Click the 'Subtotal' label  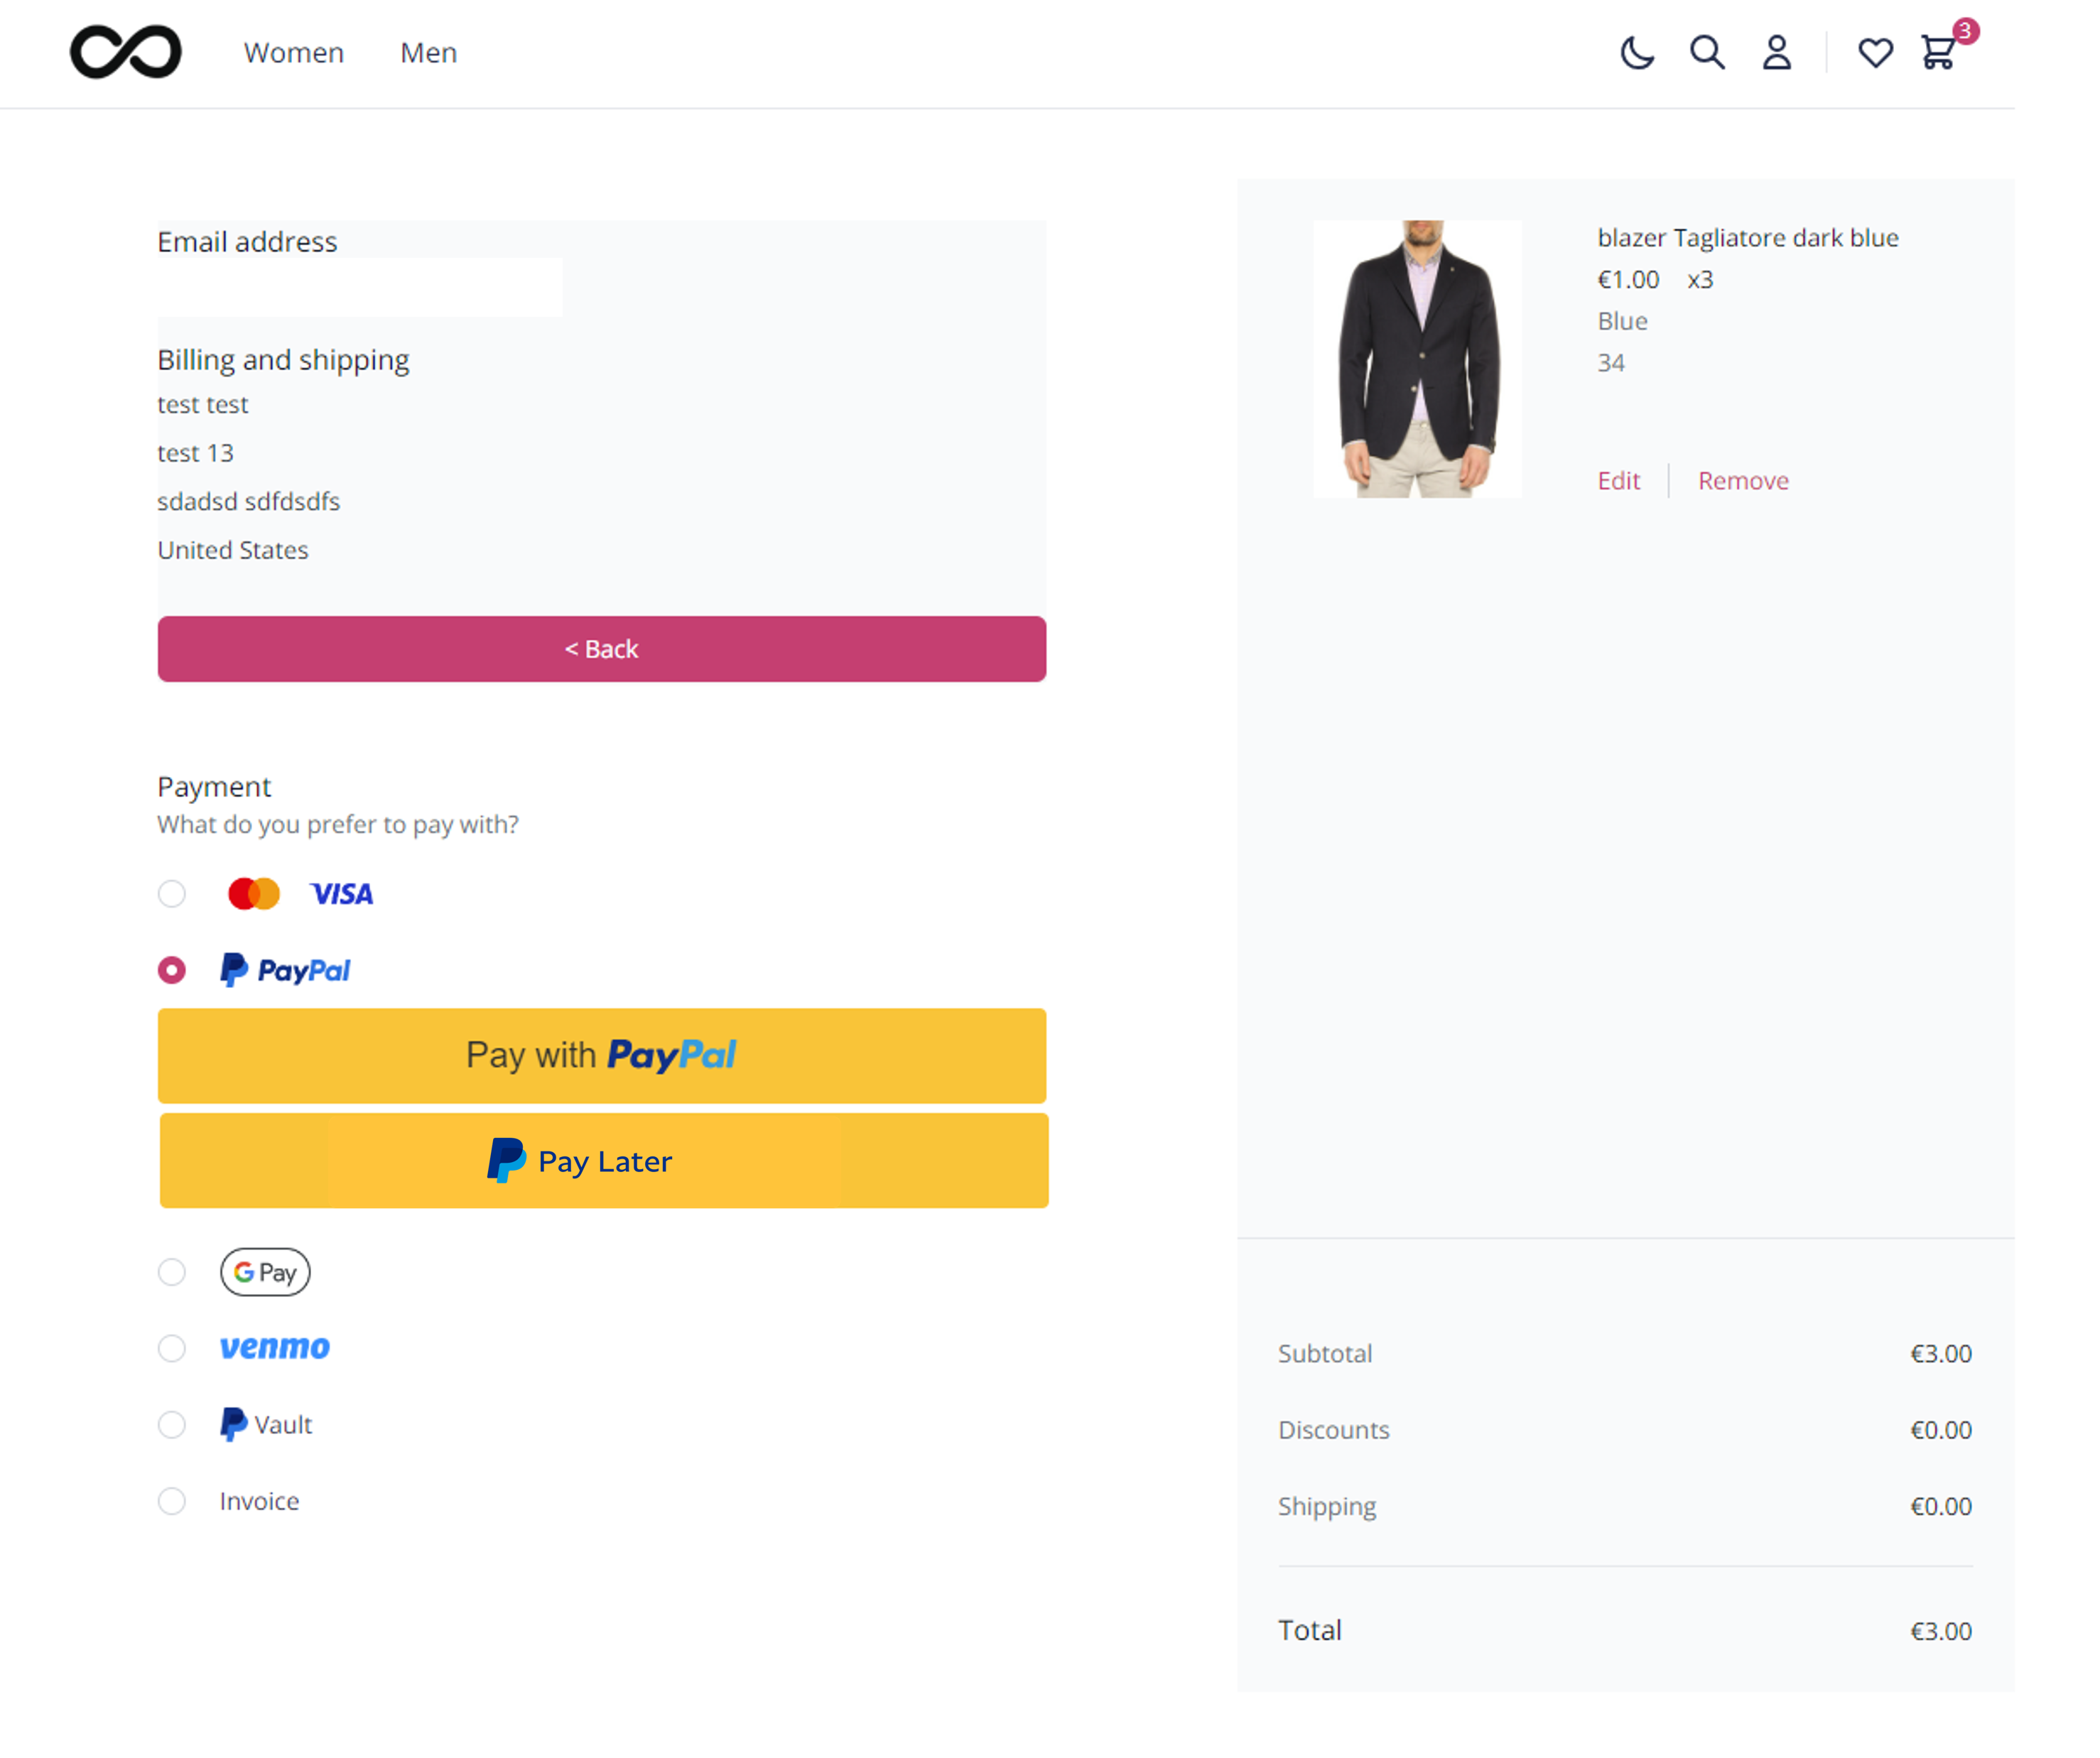click(1325, 1354)
